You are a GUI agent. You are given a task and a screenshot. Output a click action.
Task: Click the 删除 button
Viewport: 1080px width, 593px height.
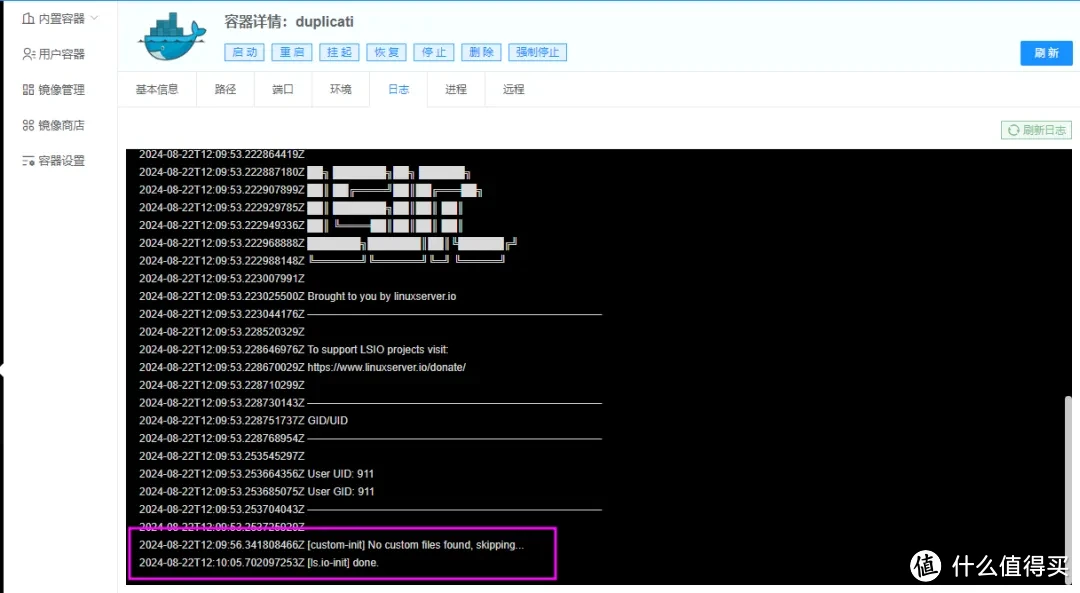481,52
